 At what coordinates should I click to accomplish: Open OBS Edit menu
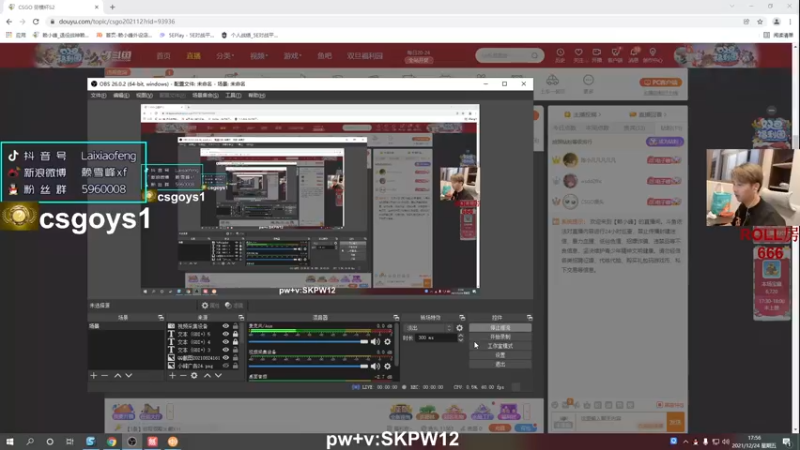click(x=121, y=95)
